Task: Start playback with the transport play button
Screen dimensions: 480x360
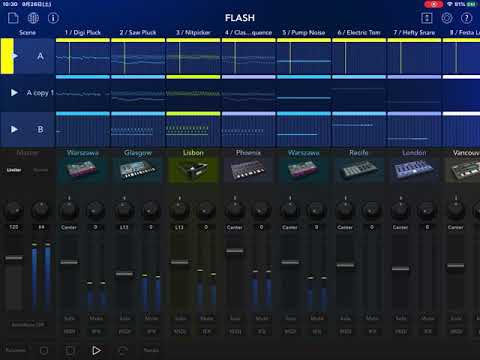Action: (96, 350)
